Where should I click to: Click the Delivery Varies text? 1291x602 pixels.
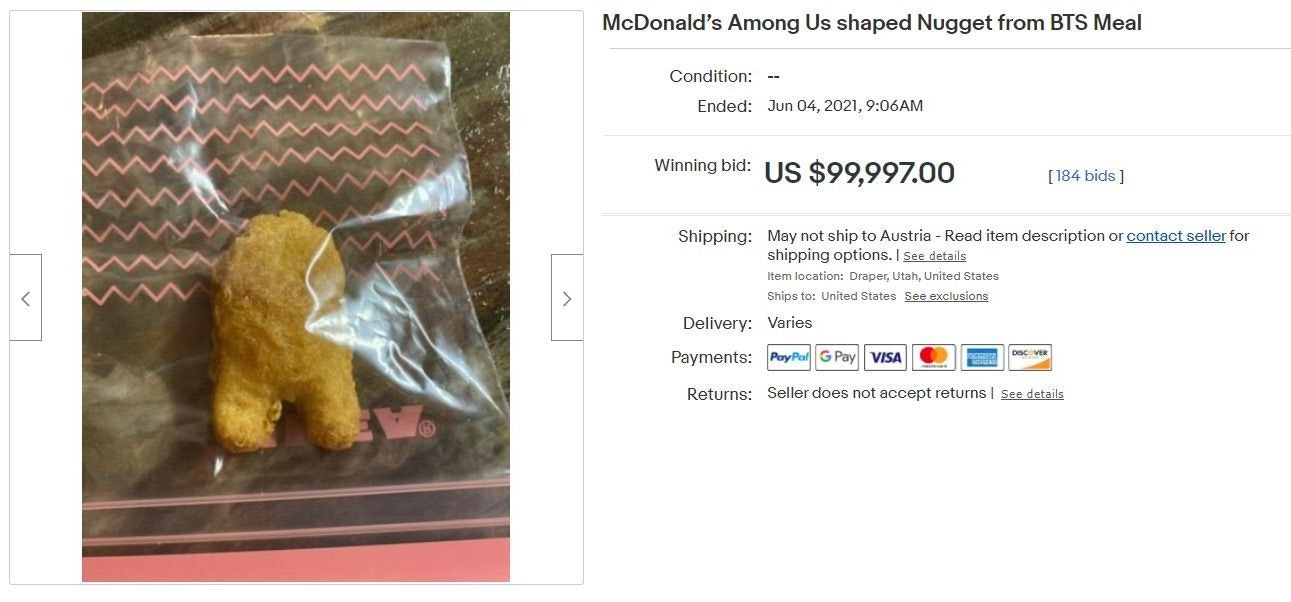pos(789,323)
